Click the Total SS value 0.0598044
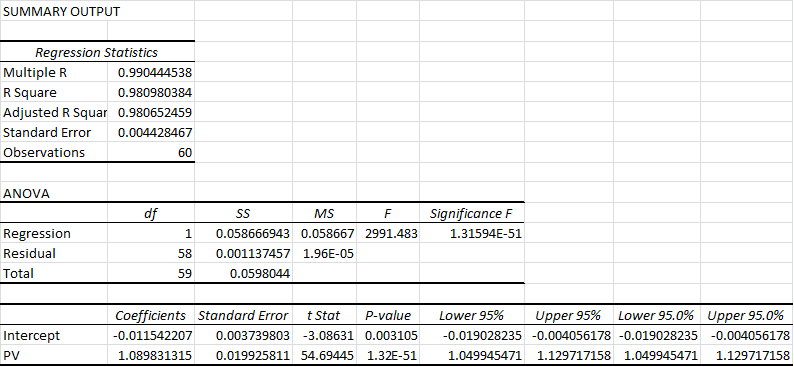 pos(243,274)
